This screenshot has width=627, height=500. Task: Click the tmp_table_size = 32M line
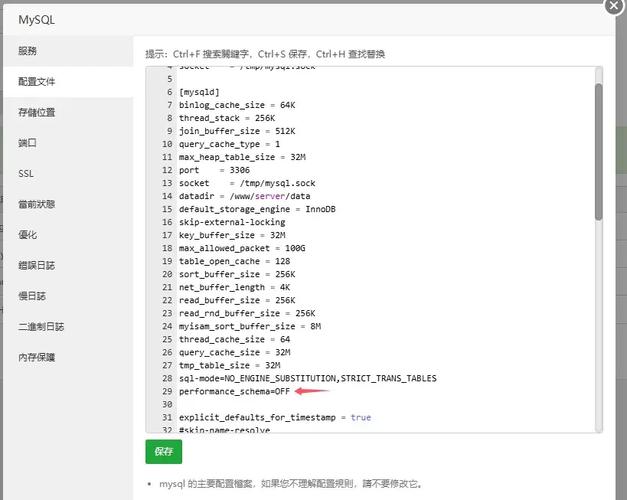pyautogui.click(x=230, y=365)
